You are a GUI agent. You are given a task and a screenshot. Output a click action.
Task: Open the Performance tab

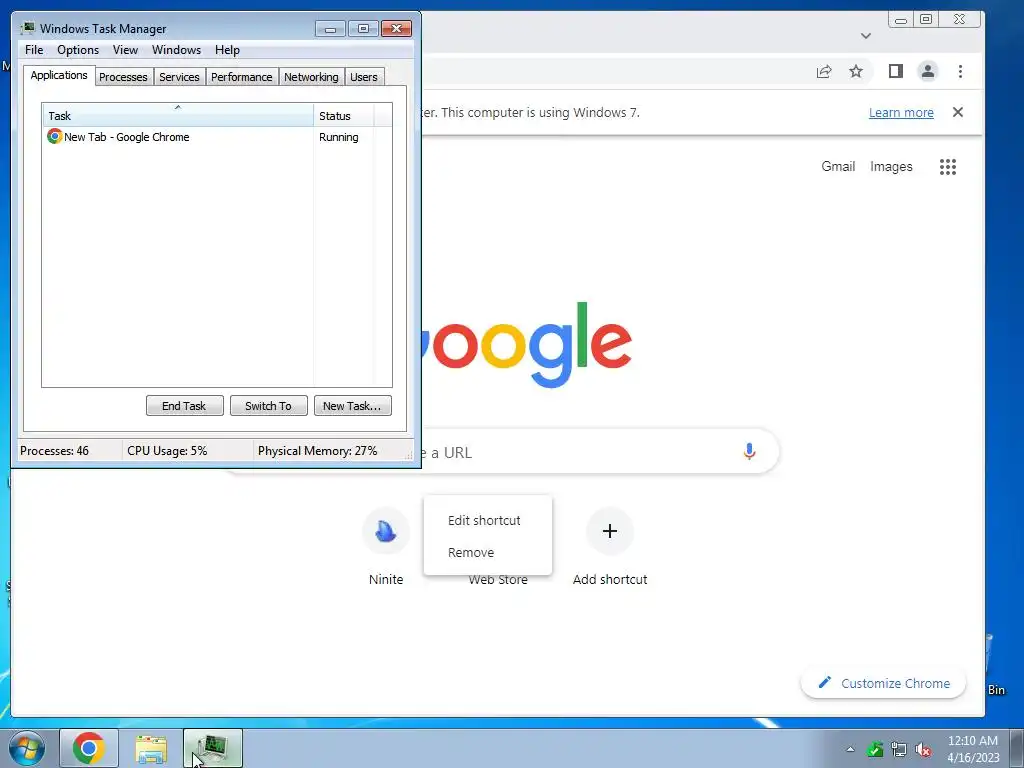tap(242, 77)
